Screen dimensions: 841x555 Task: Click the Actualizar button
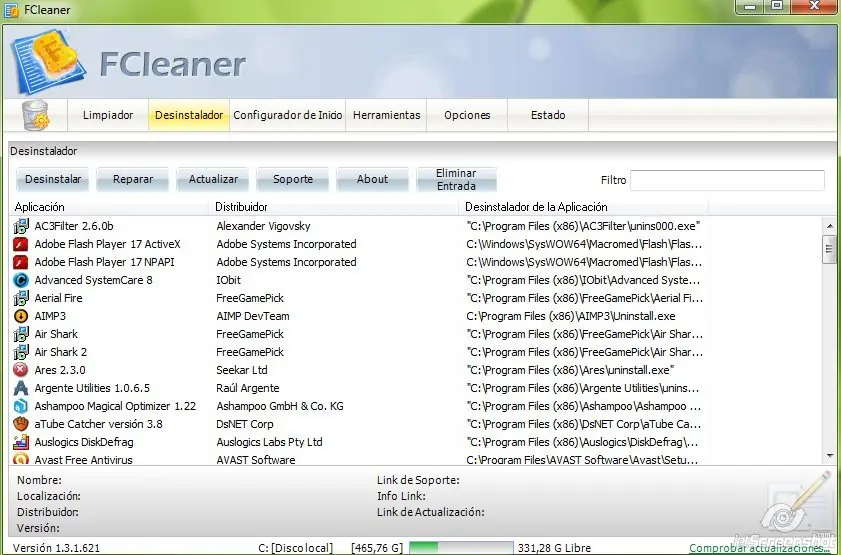213,179
